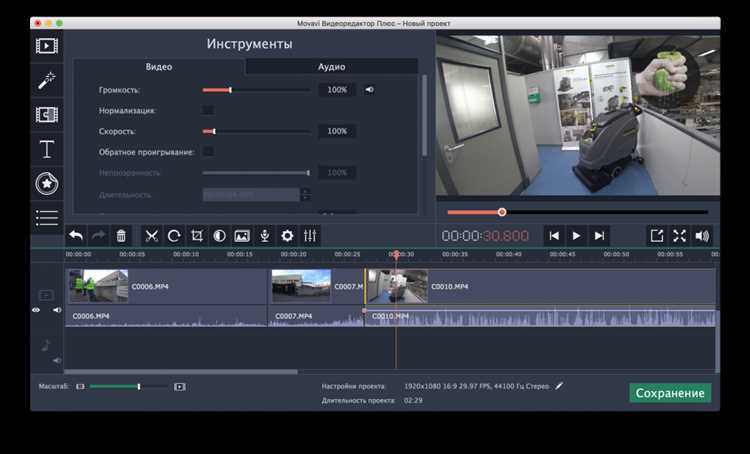This screenshot has width=750, height=454.
Task: Select the C0007 video clip
Action: point(317,287)
